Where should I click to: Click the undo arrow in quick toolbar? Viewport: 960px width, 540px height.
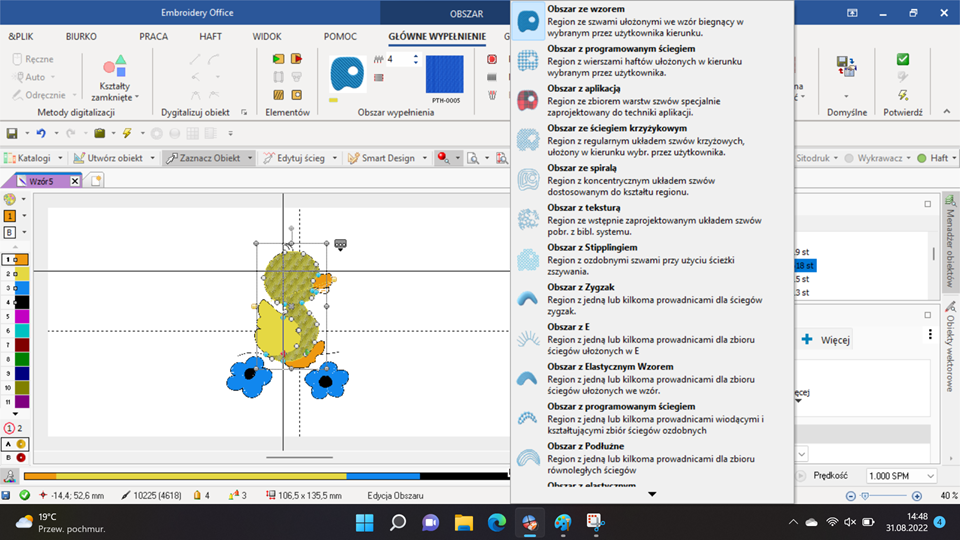pyautogui.click(x=40, y=133)
